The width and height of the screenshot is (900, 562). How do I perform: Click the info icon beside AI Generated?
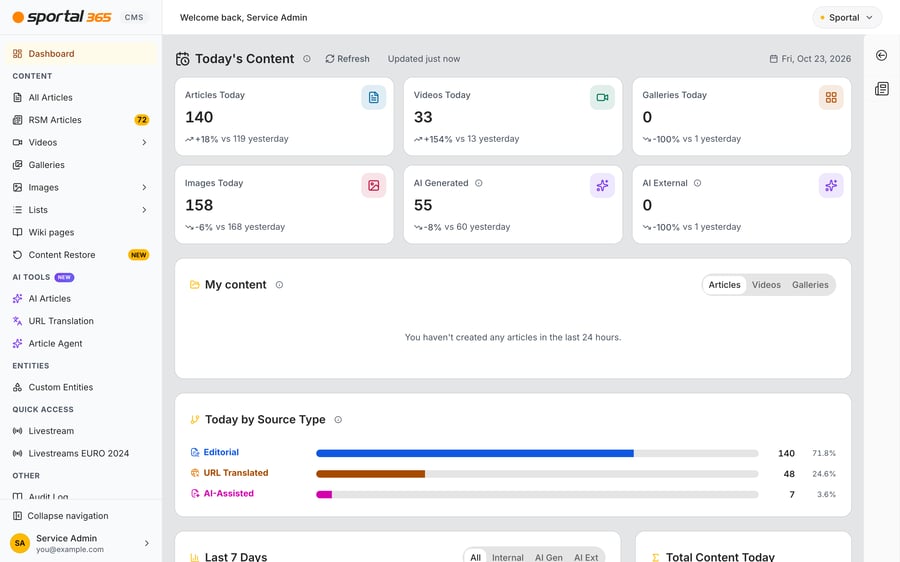coord(479,183)
